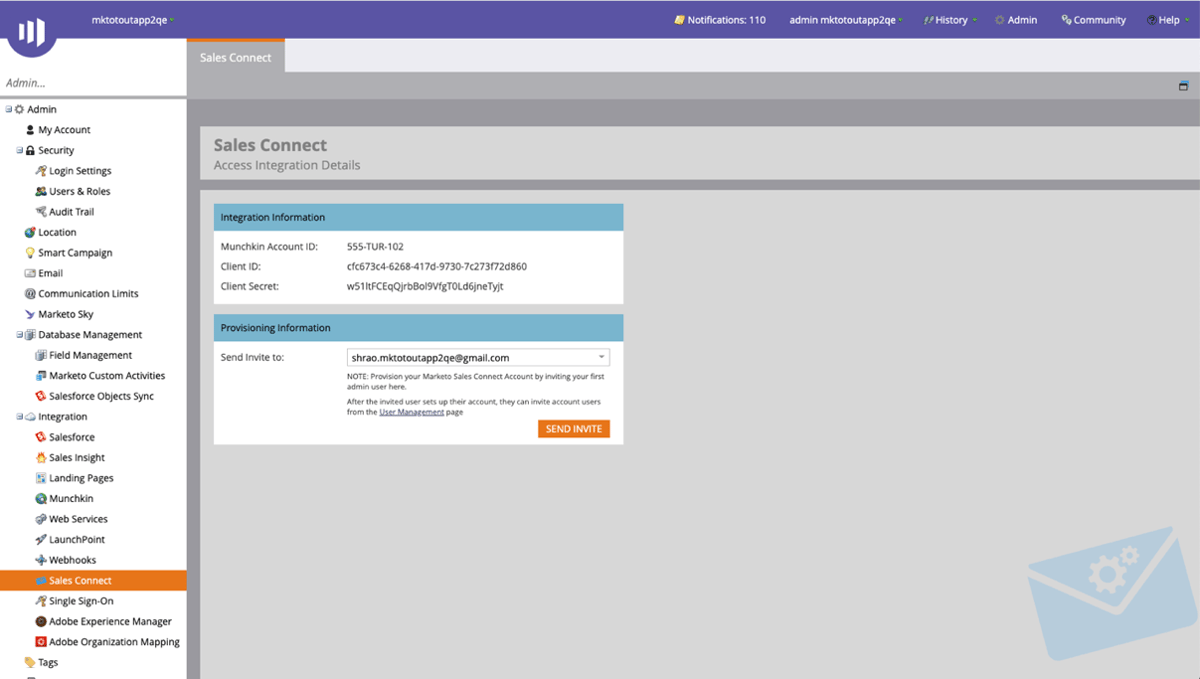Viewport: 1200px width, 679px height.
Task: Open the Notifications icon in the top bar
Action: point(678,19)
